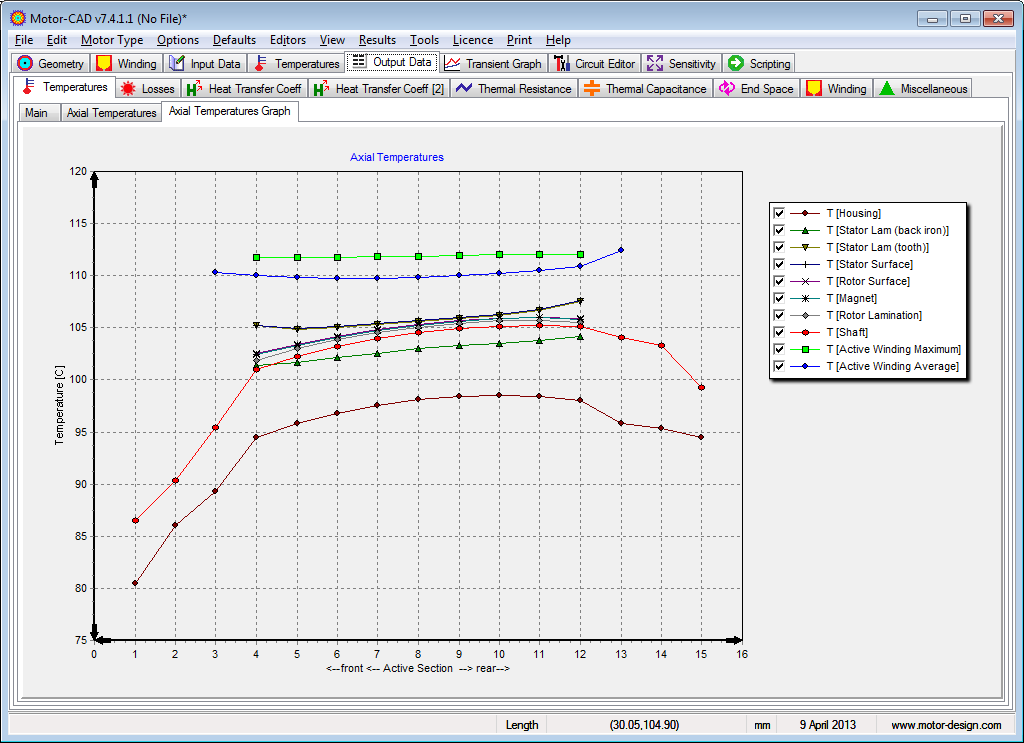Viewport: 1024px width, 743px height.
Task: Open Transient Graph icon tab
Action: click(x=453, y=63)
